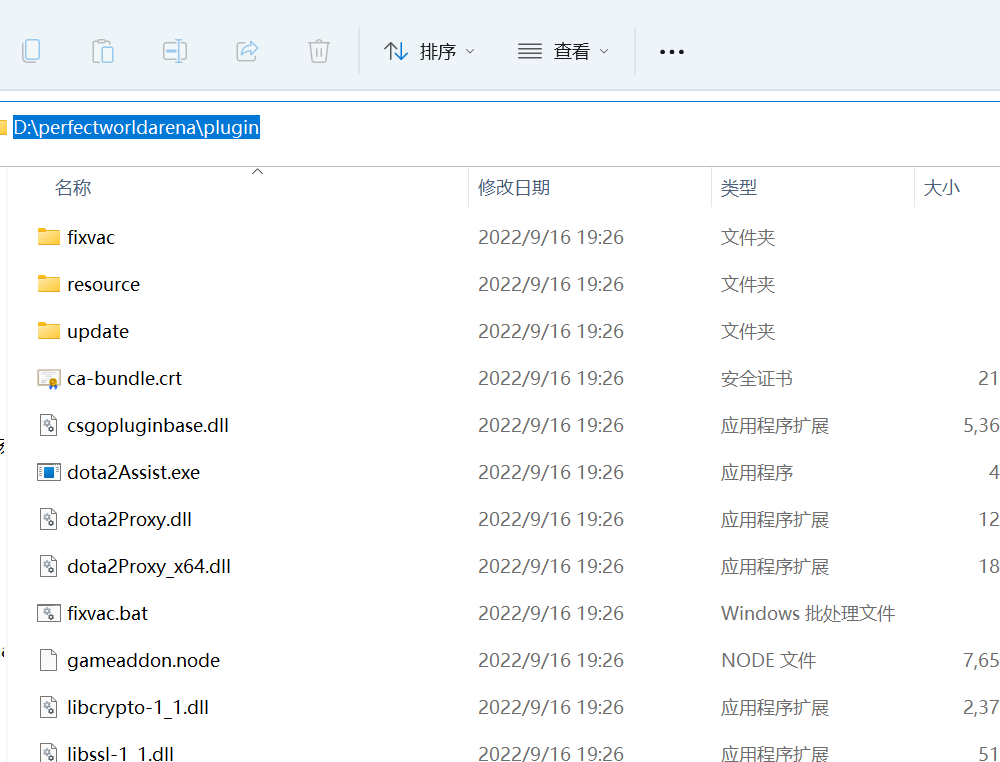Open the 查看 view dropdown
This screenshot has height=762, width=1000.
pyautogui.click(x=562, y=51)
